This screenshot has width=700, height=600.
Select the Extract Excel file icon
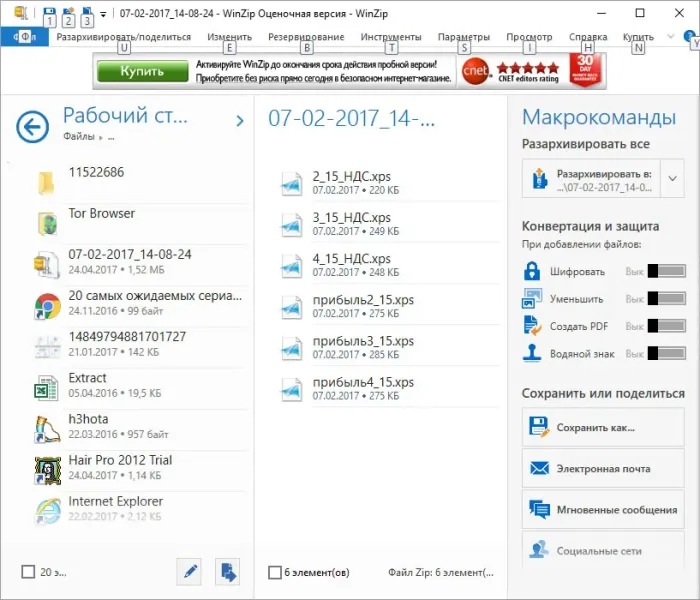click(x=46, y=388)
